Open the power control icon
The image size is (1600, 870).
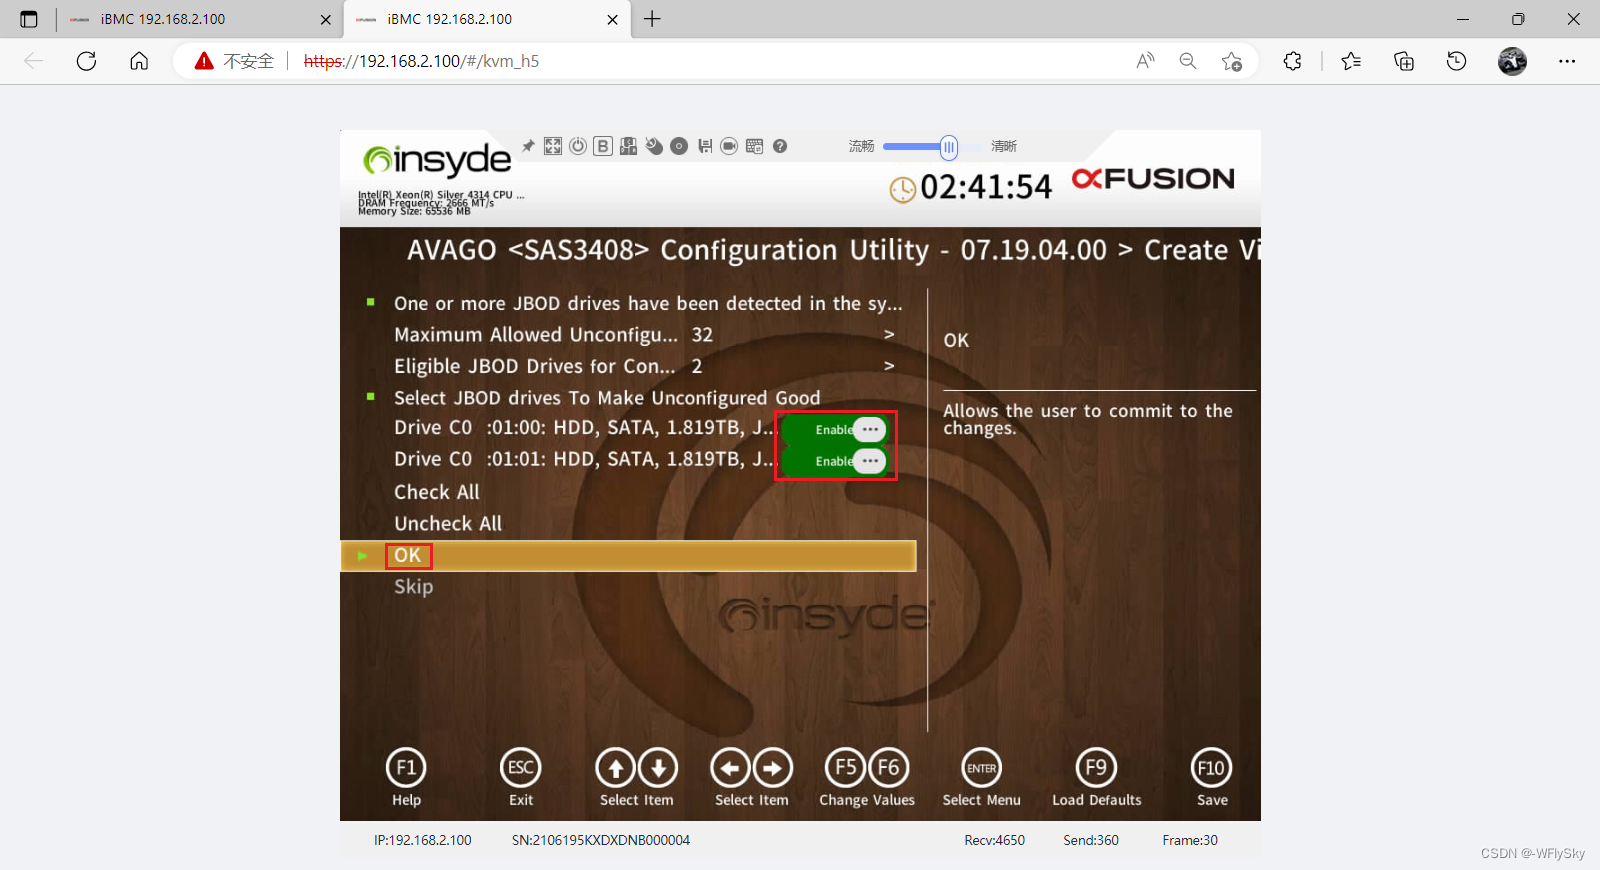pyautogui.click(x=578, y=146)
